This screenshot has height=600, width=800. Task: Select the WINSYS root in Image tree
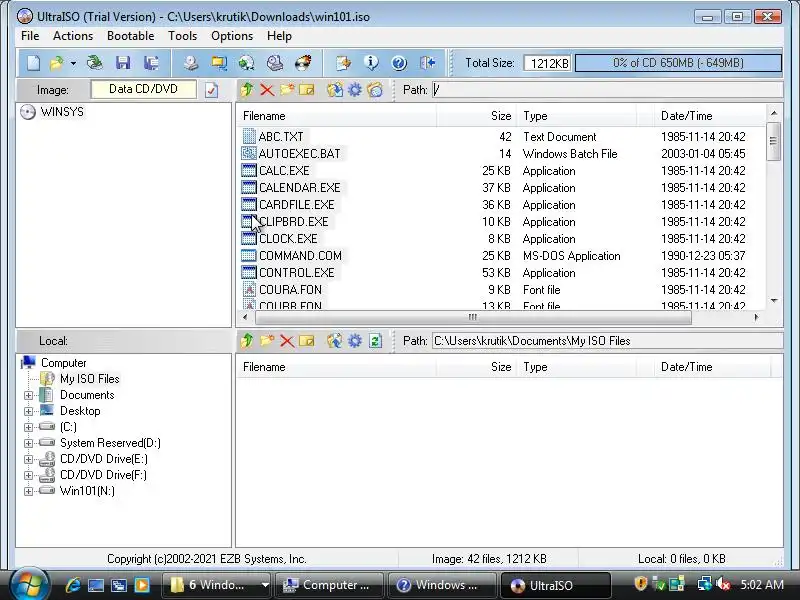click(x=62, y=112)
